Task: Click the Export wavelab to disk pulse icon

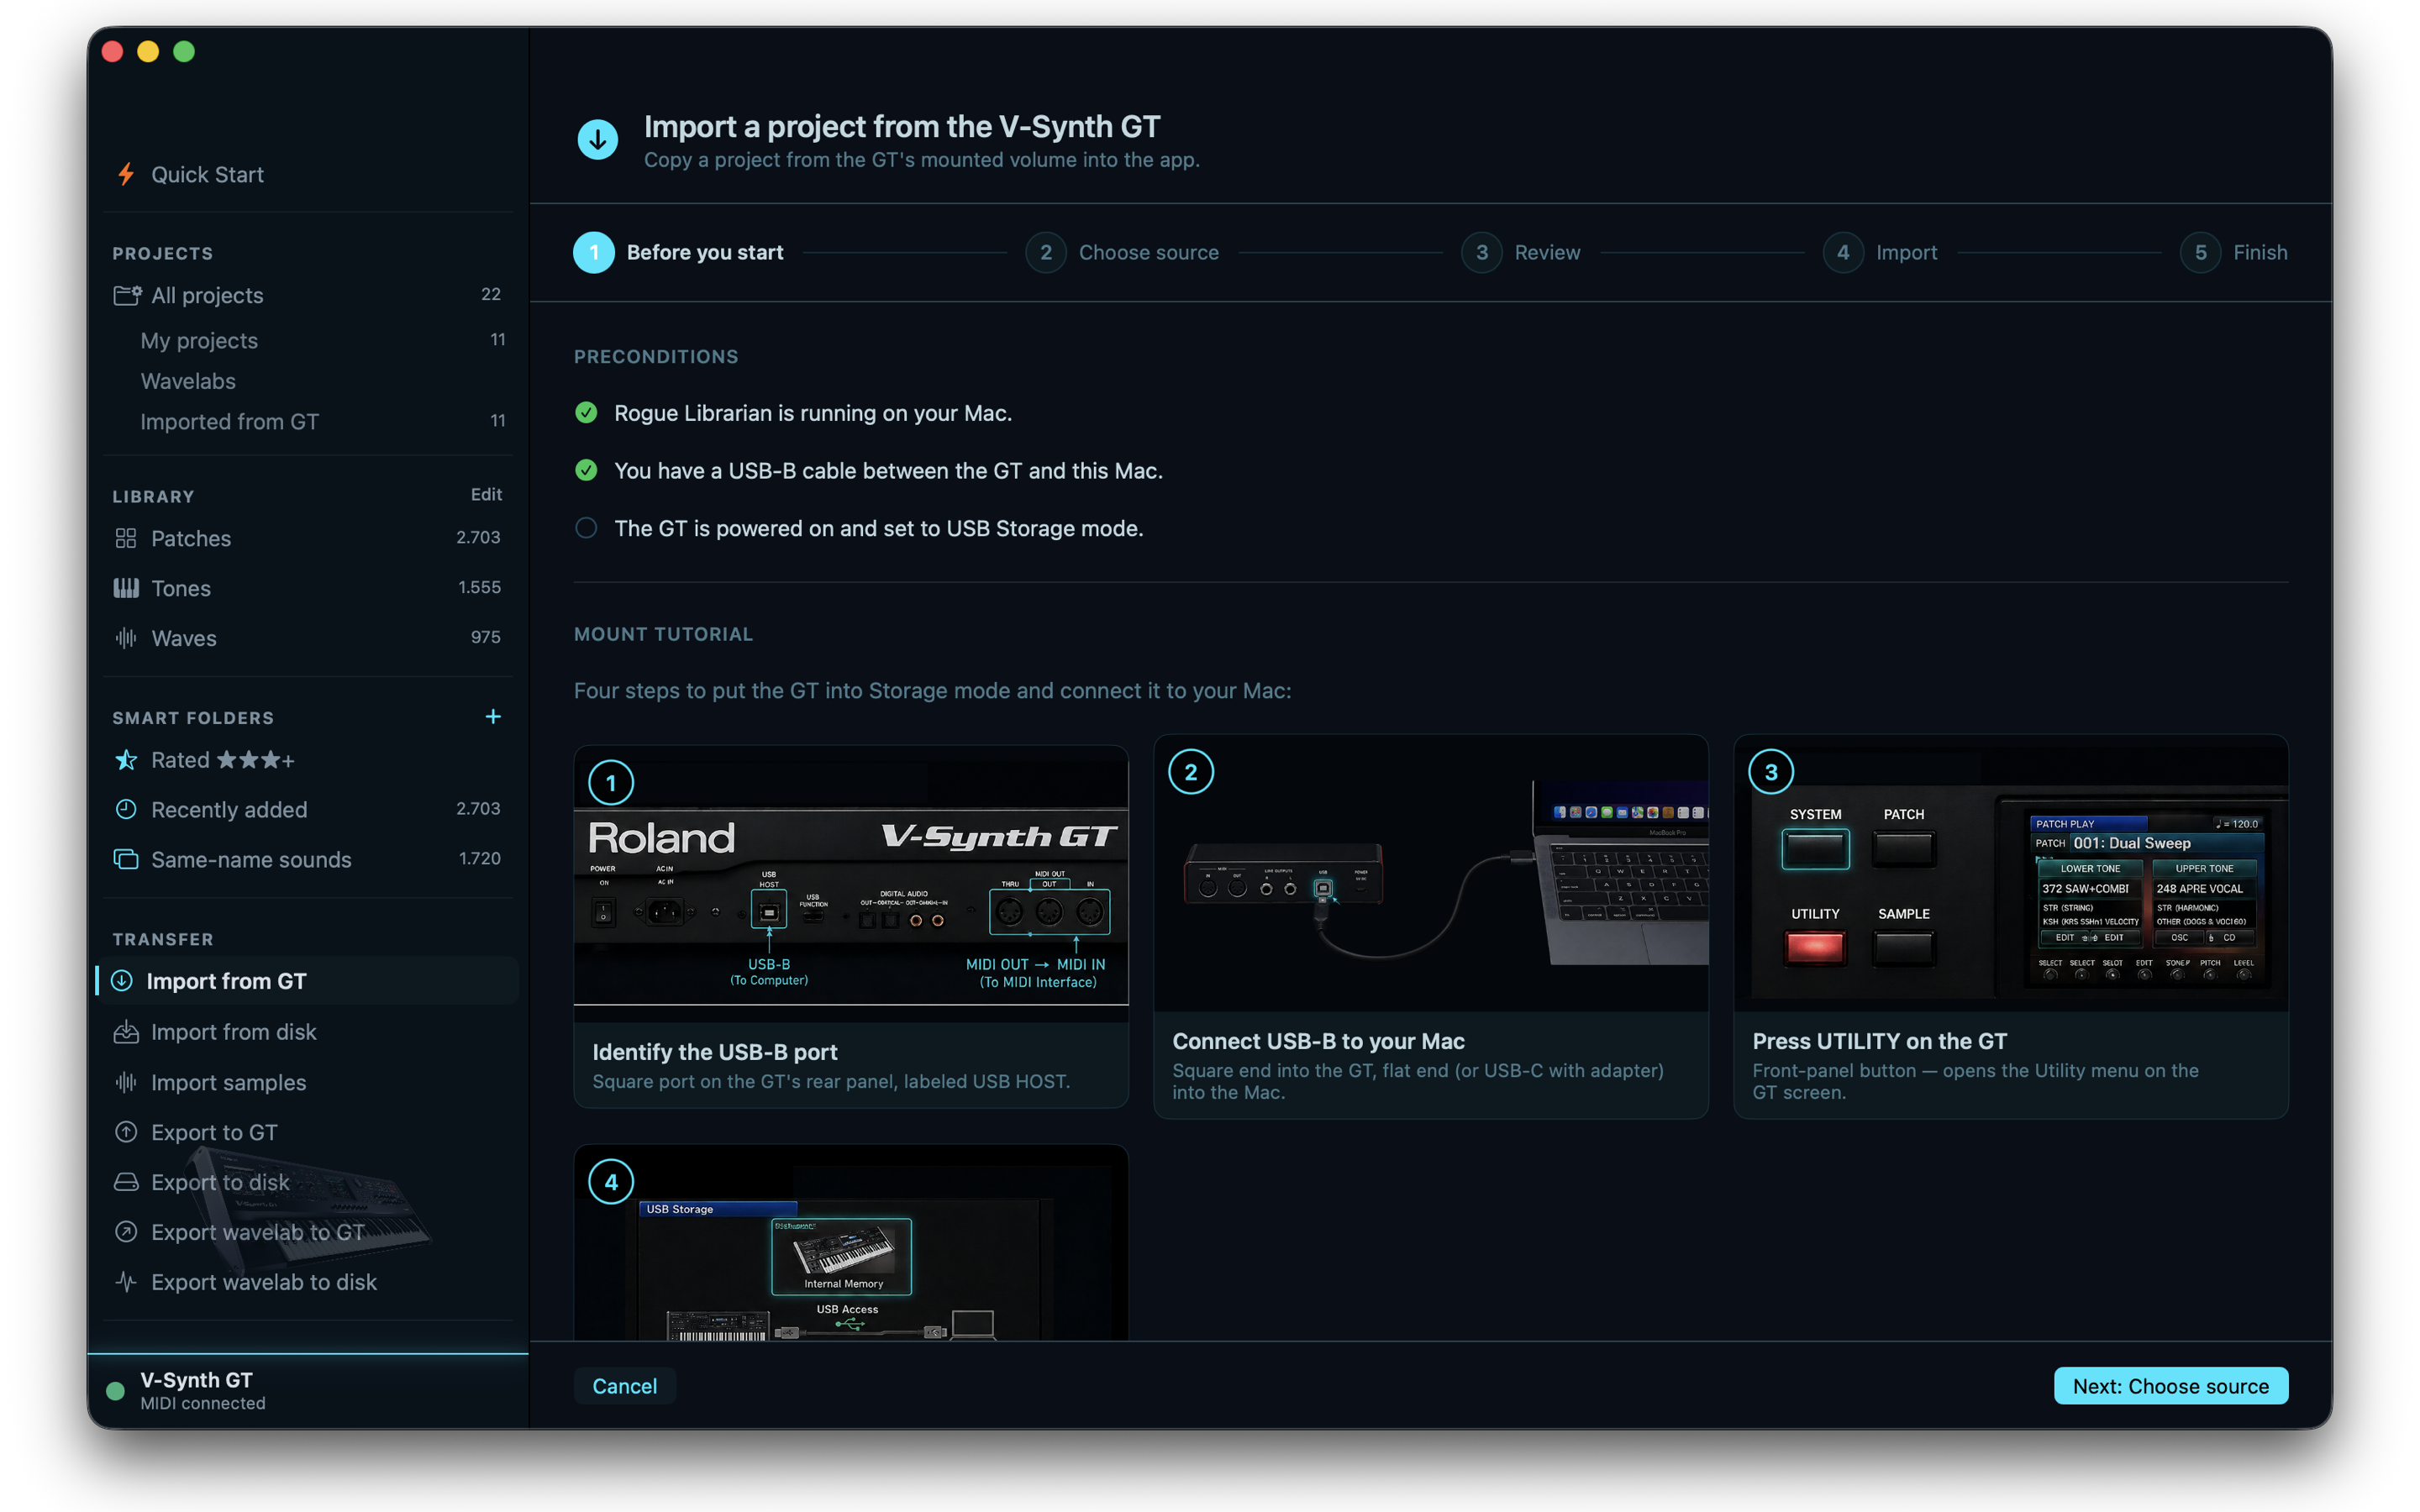Action: (126, 1281)
